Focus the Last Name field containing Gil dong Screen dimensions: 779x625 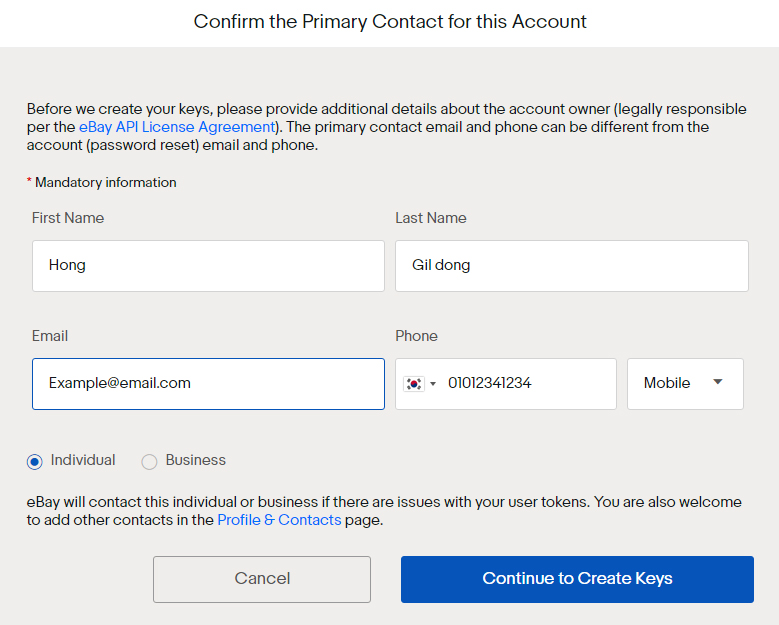tap(572, 266)
